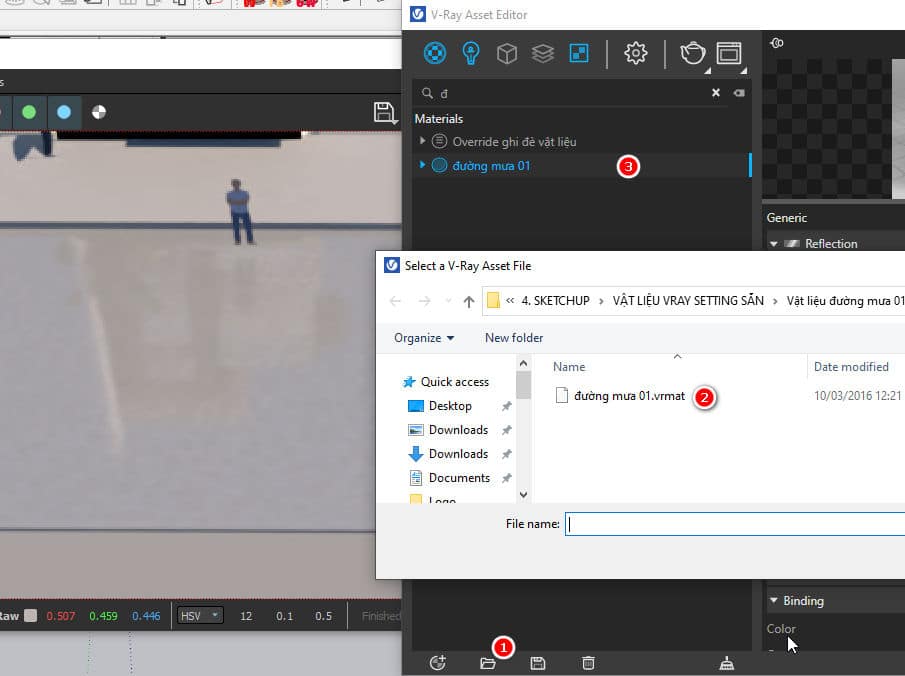Expand the Override ghi đè vật liệu entry
The height and width of the screenshot is (676, 905).
pyautogui.click(x=422, y=141)
